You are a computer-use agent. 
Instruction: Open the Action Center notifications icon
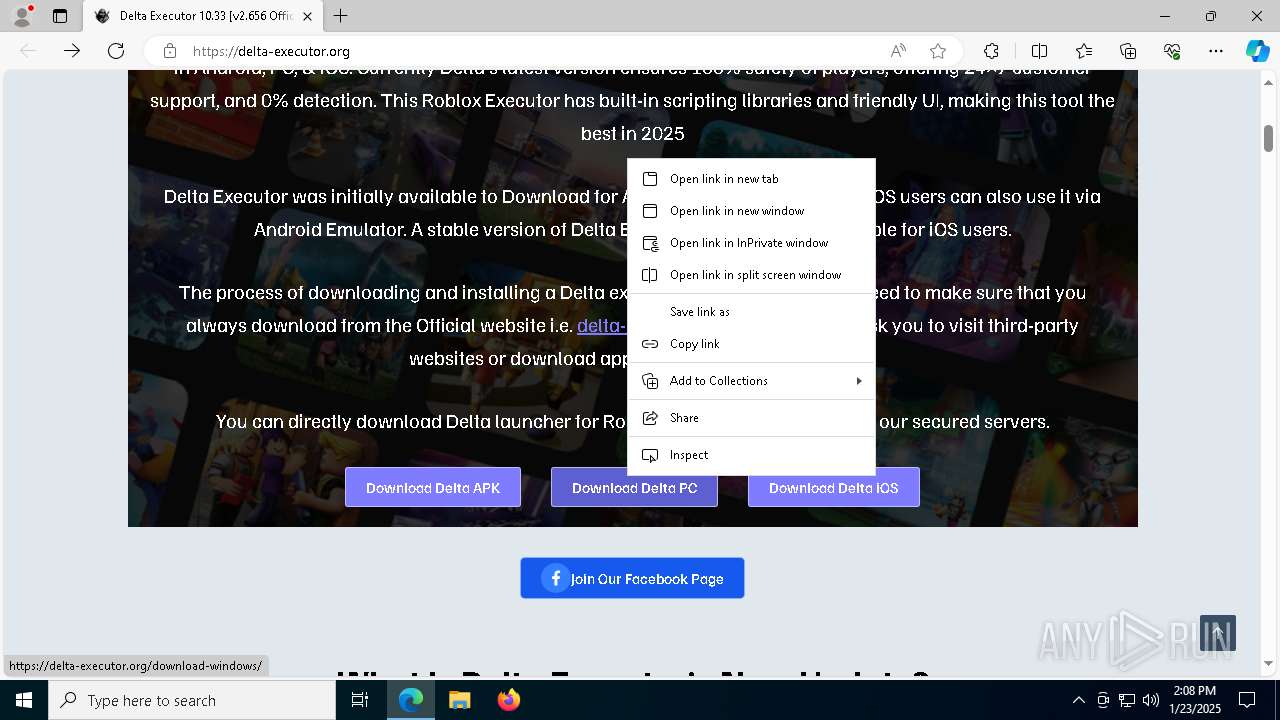(1247, 700)
